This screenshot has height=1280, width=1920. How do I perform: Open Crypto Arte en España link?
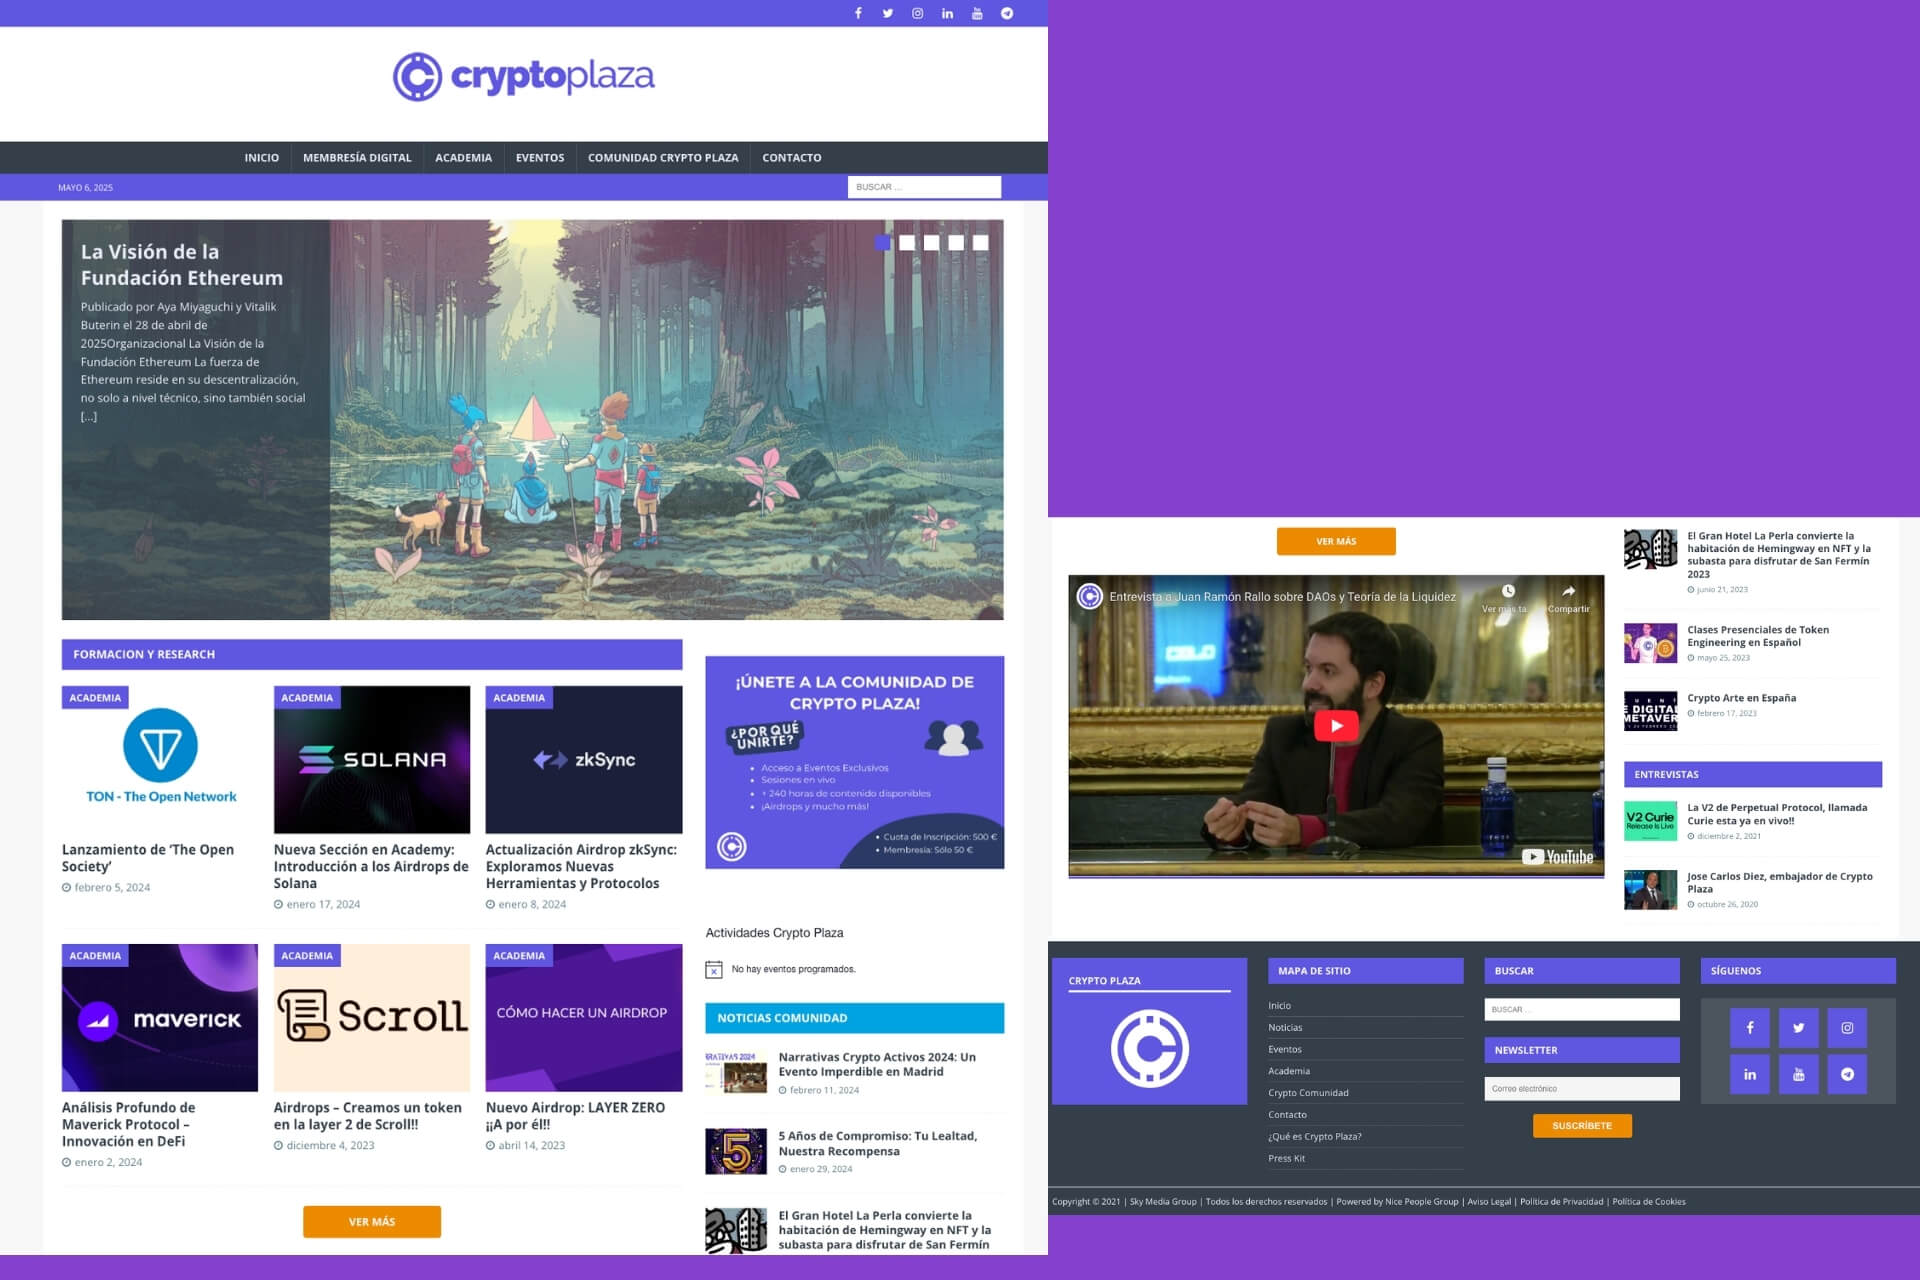[1741, 698]
